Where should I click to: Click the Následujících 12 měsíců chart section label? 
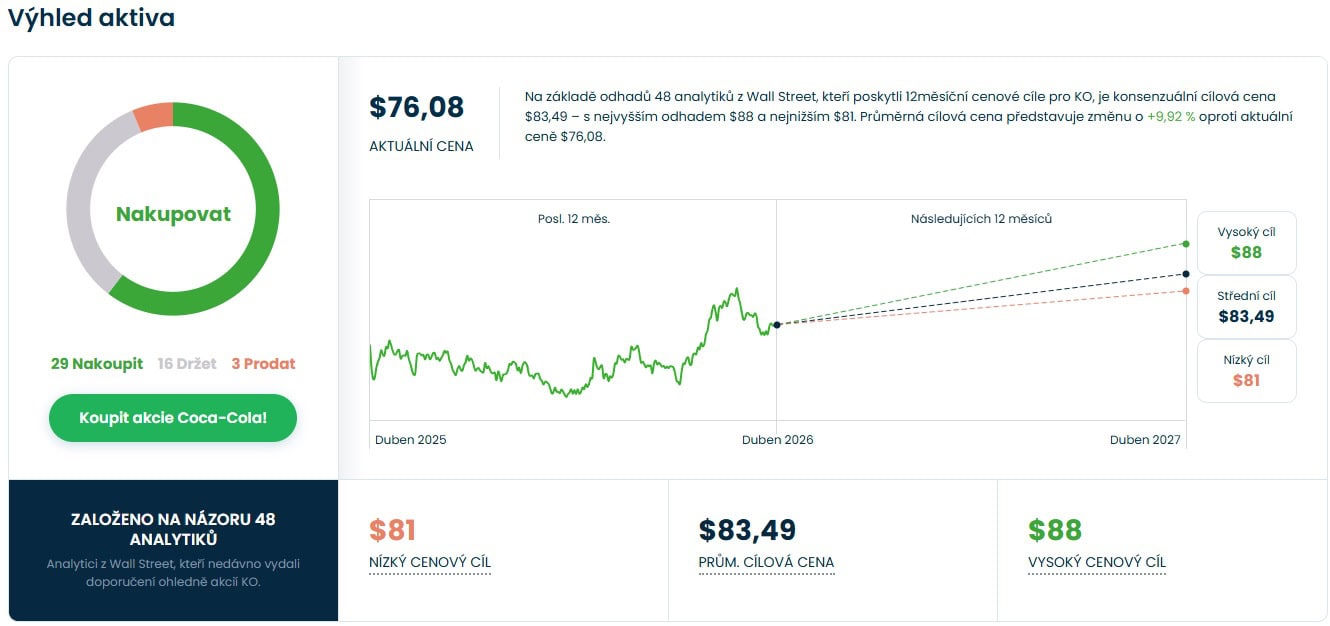(x=981, y=219)
